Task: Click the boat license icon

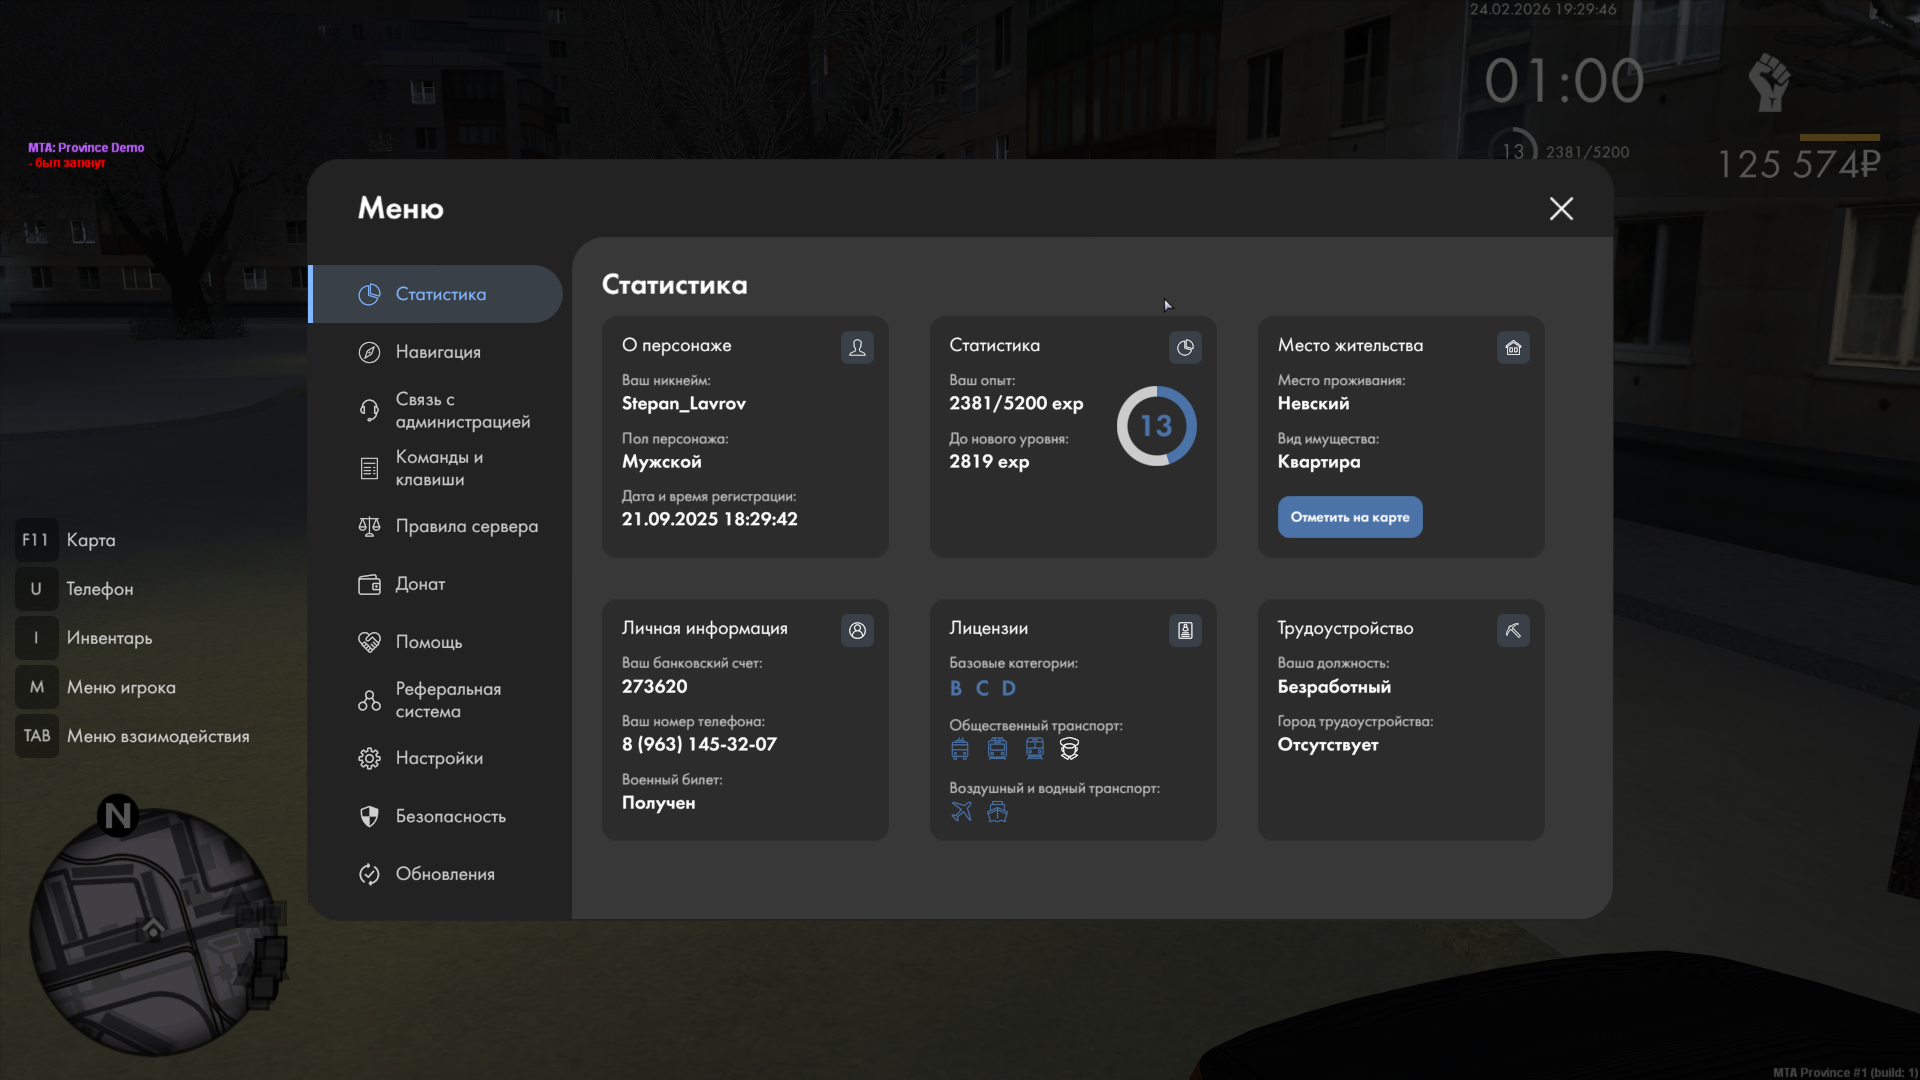Action: point(997,811)
